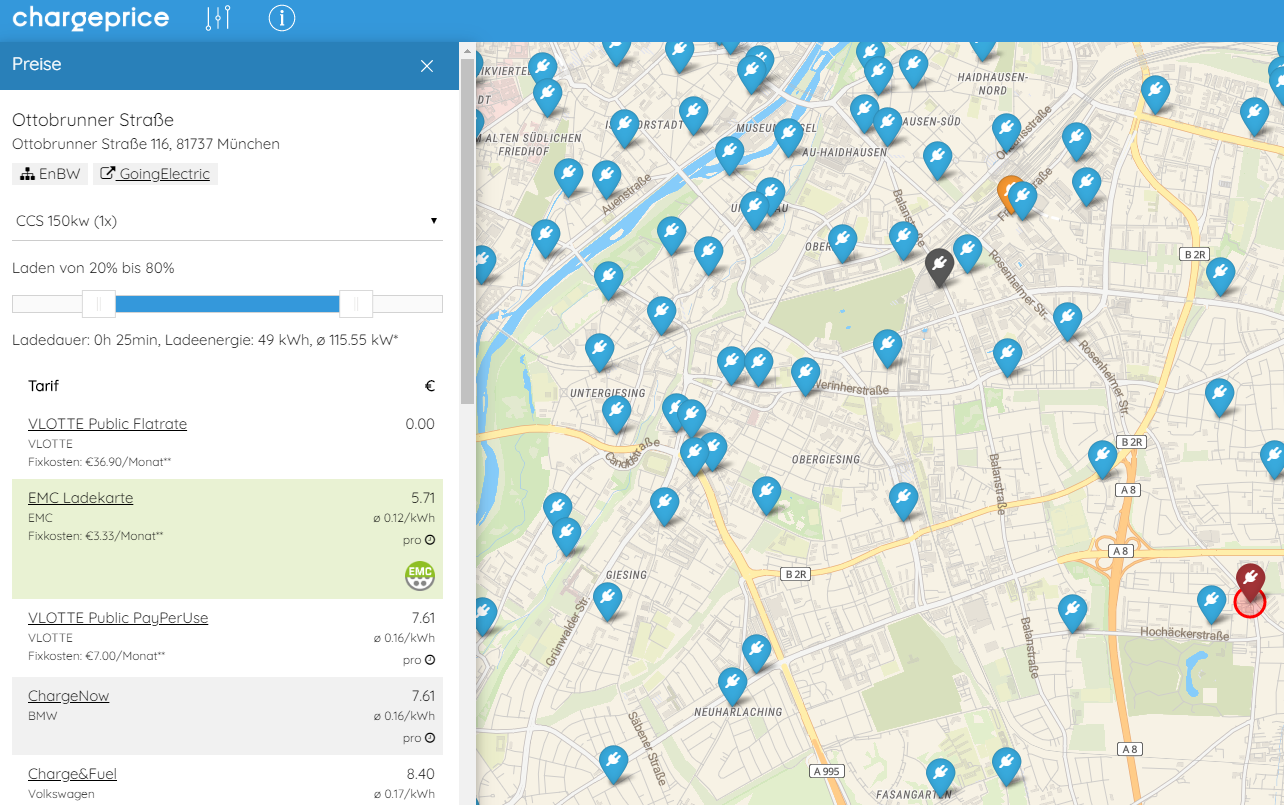Click the chargeprice logo
This screenshot has width=1284, height=805.
click(91, 18)
